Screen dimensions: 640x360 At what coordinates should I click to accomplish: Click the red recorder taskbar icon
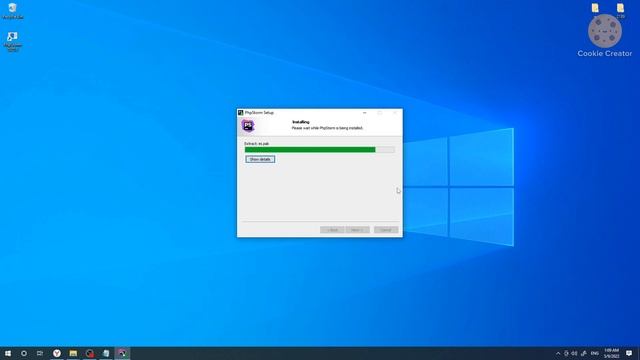click(x=90, y=353)
